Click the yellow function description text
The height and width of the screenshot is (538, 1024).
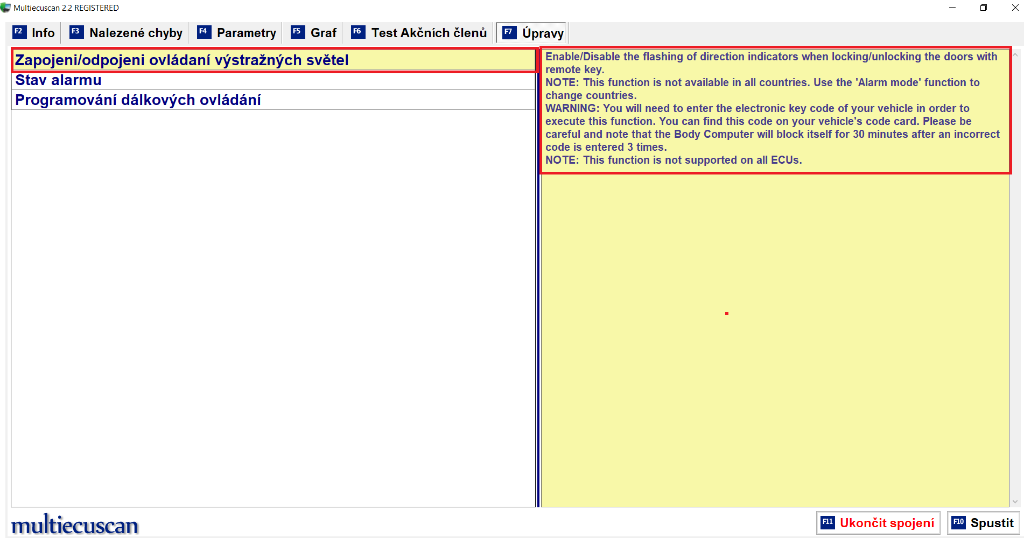(x=770, y=108)
